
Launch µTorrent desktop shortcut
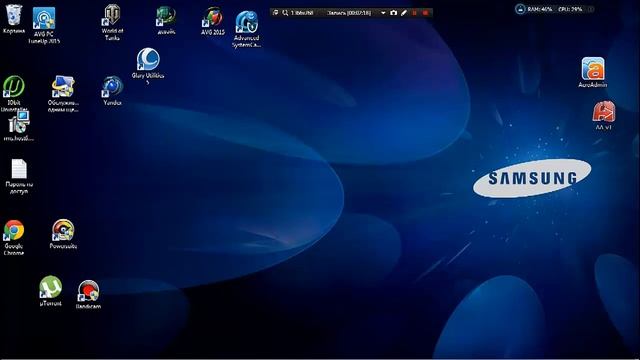point(50,291)
